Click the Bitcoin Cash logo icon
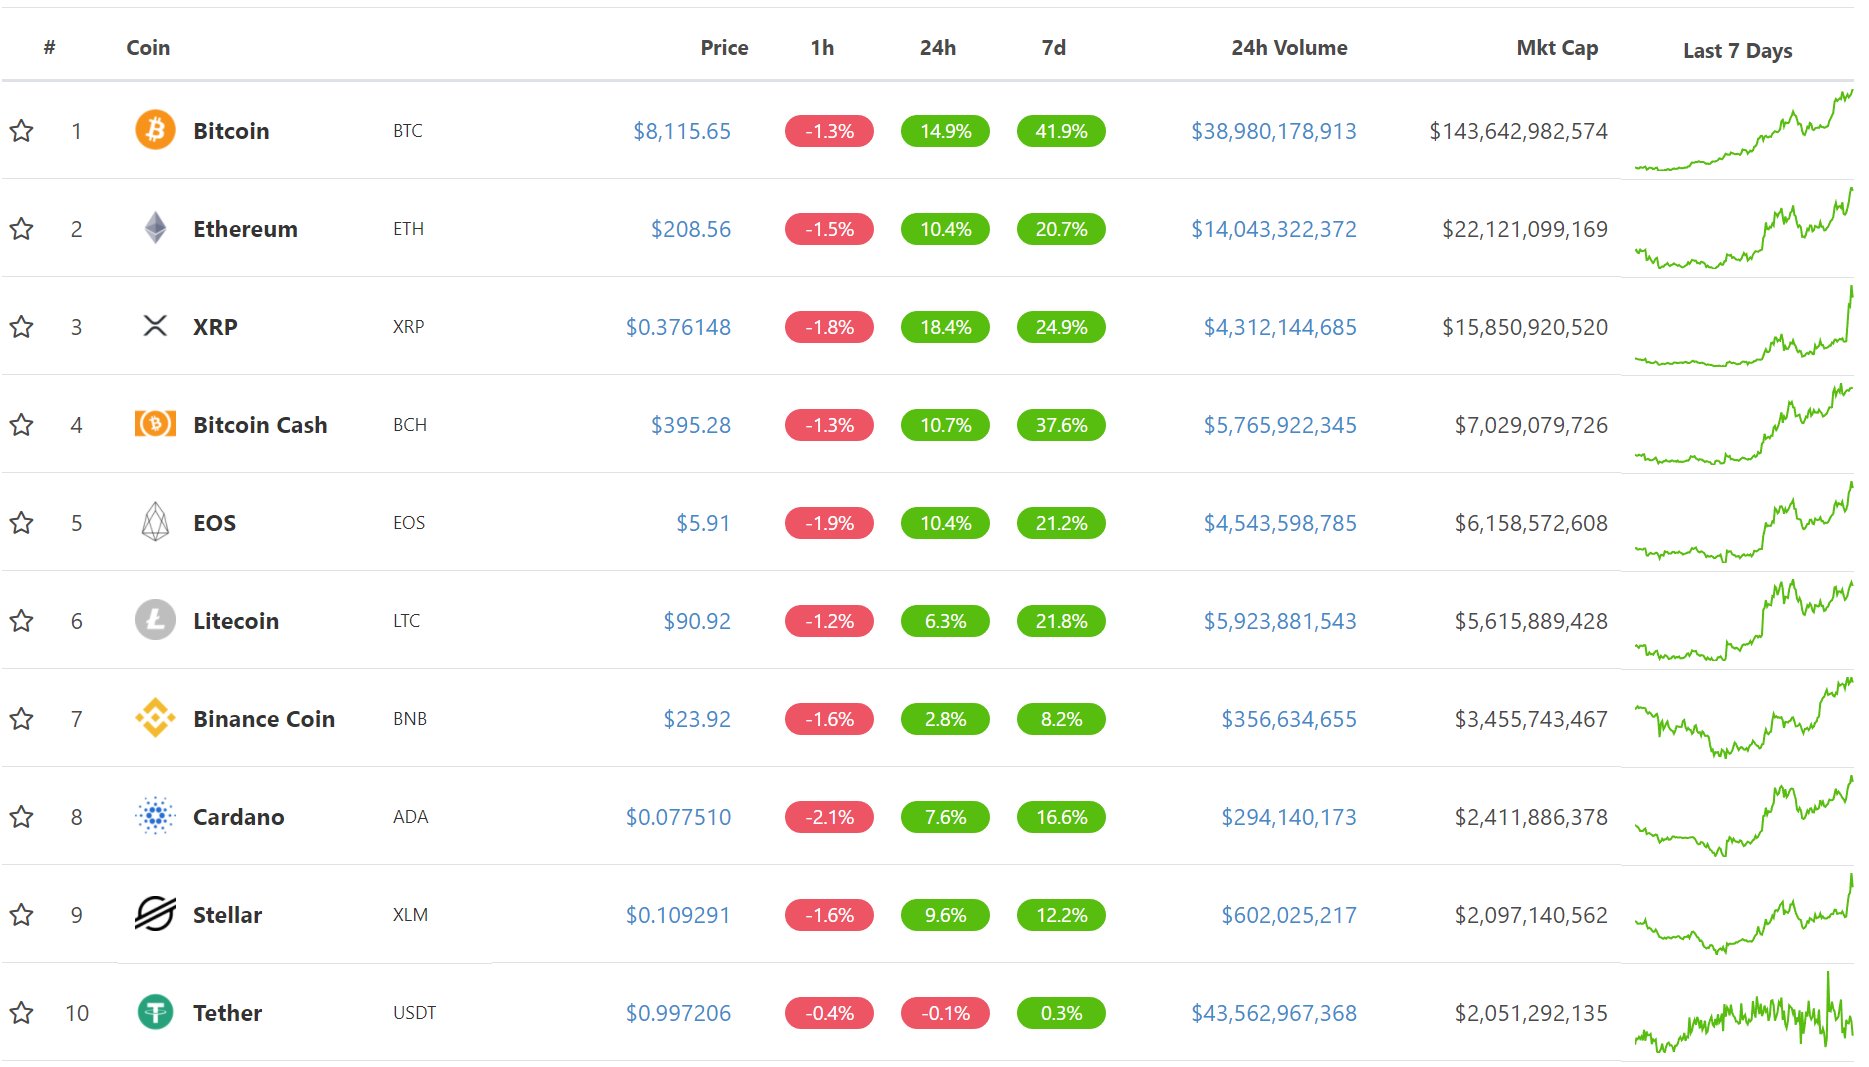Viewport: 1869px width, 1067px height. (x=155, y=424)
